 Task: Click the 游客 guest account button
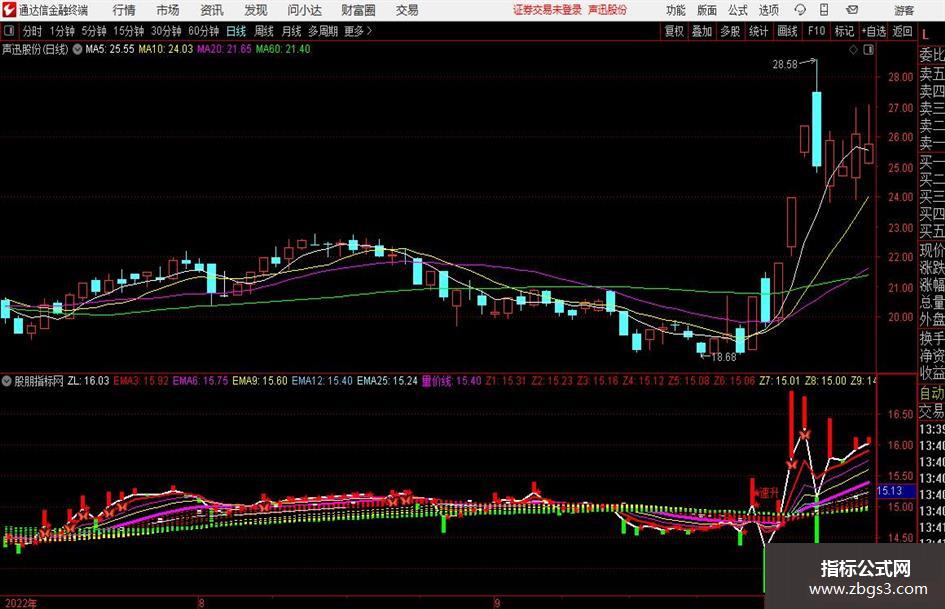[904, 10]
